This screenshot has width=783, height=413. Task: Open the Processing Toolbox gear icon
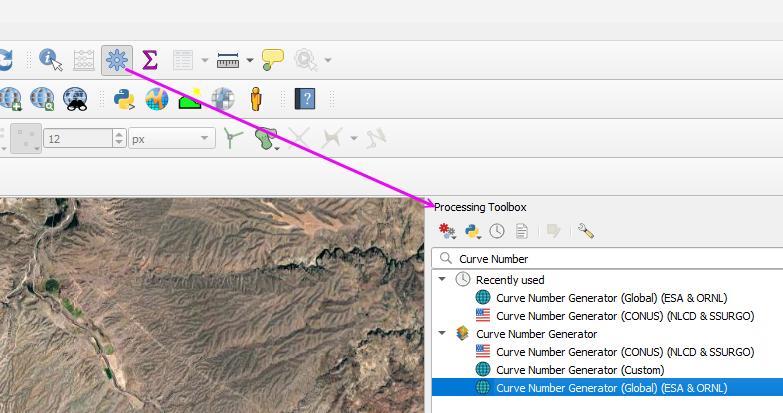tap(117, 61)
